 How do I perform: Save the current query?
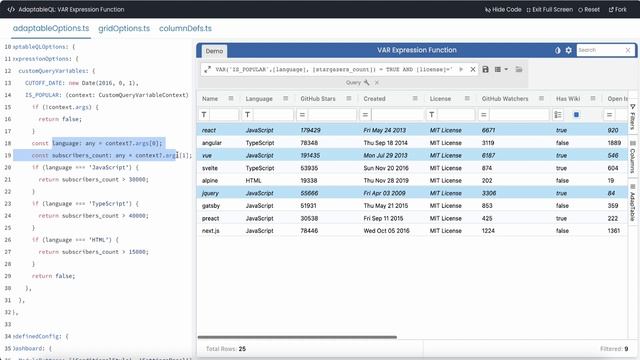pyautogui.click(x=485, y=69)
